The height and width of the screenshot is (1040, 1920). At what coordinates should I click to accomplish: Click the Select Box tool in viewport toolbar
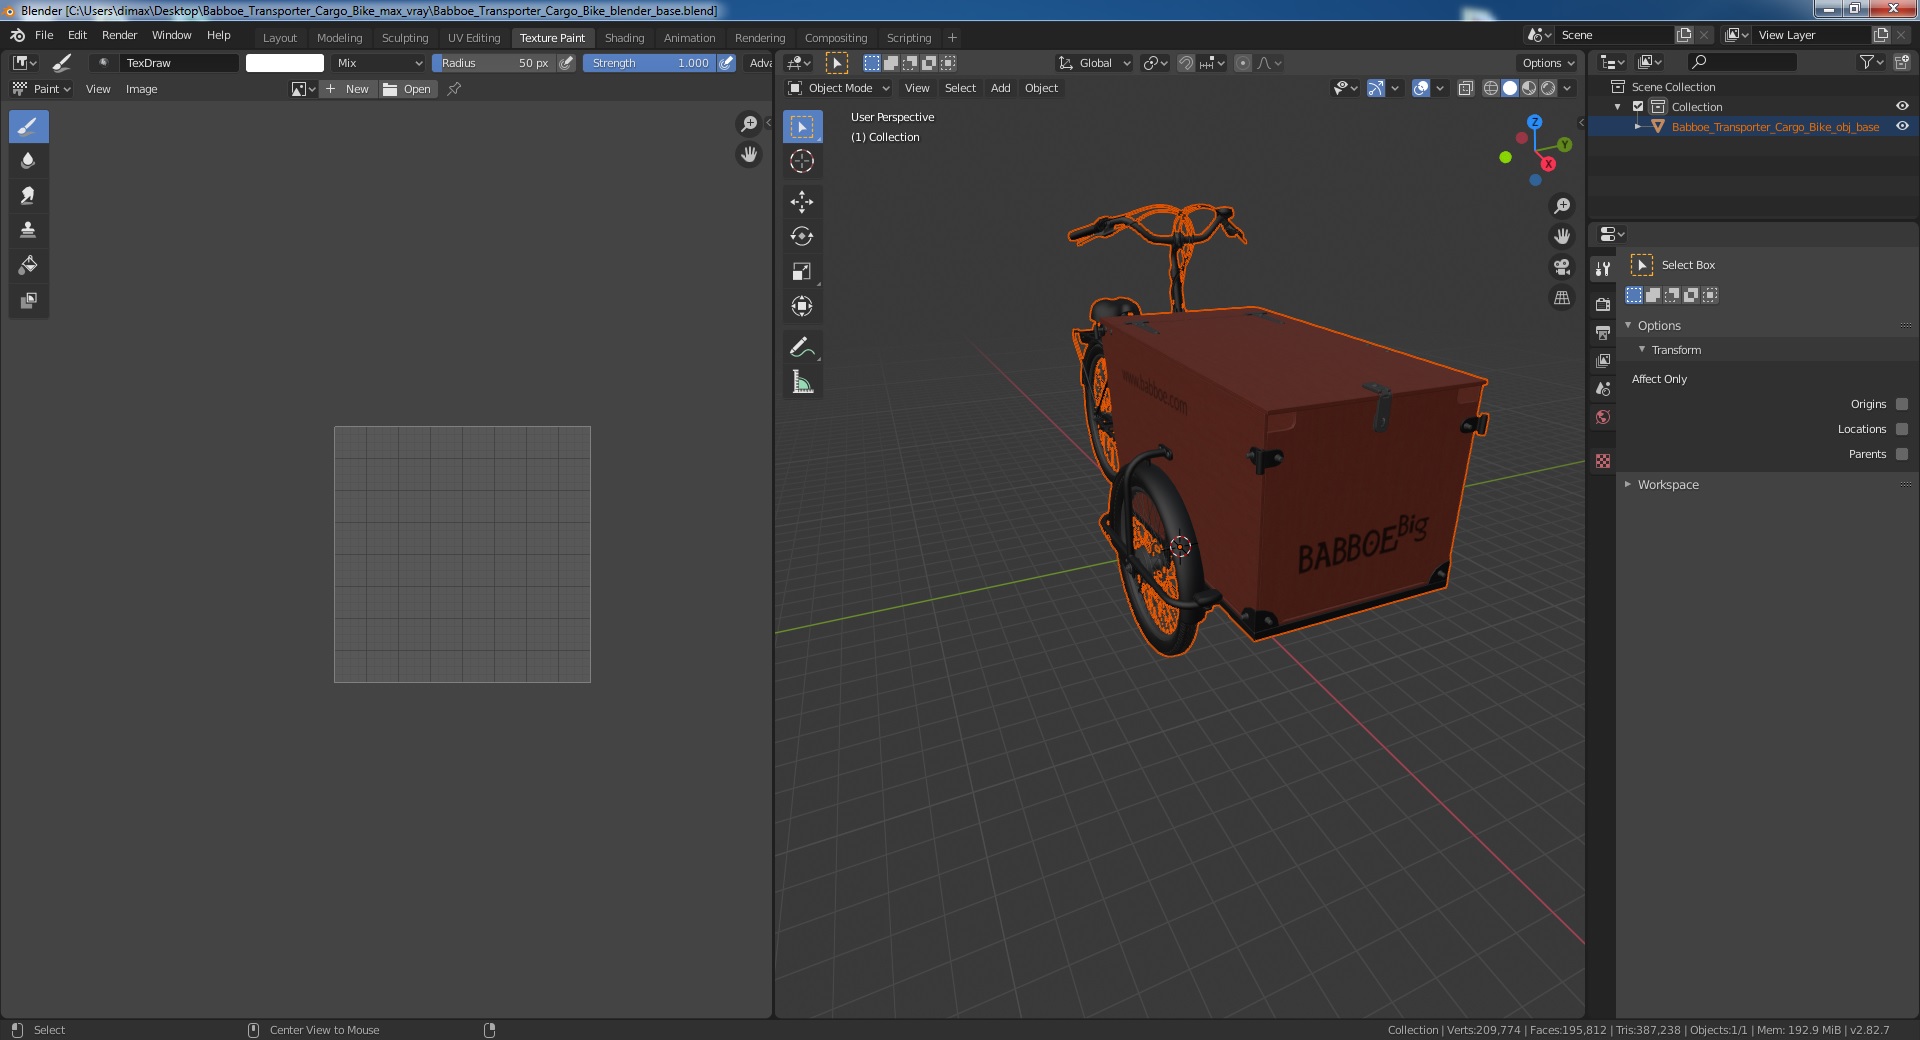click(802, 127)
